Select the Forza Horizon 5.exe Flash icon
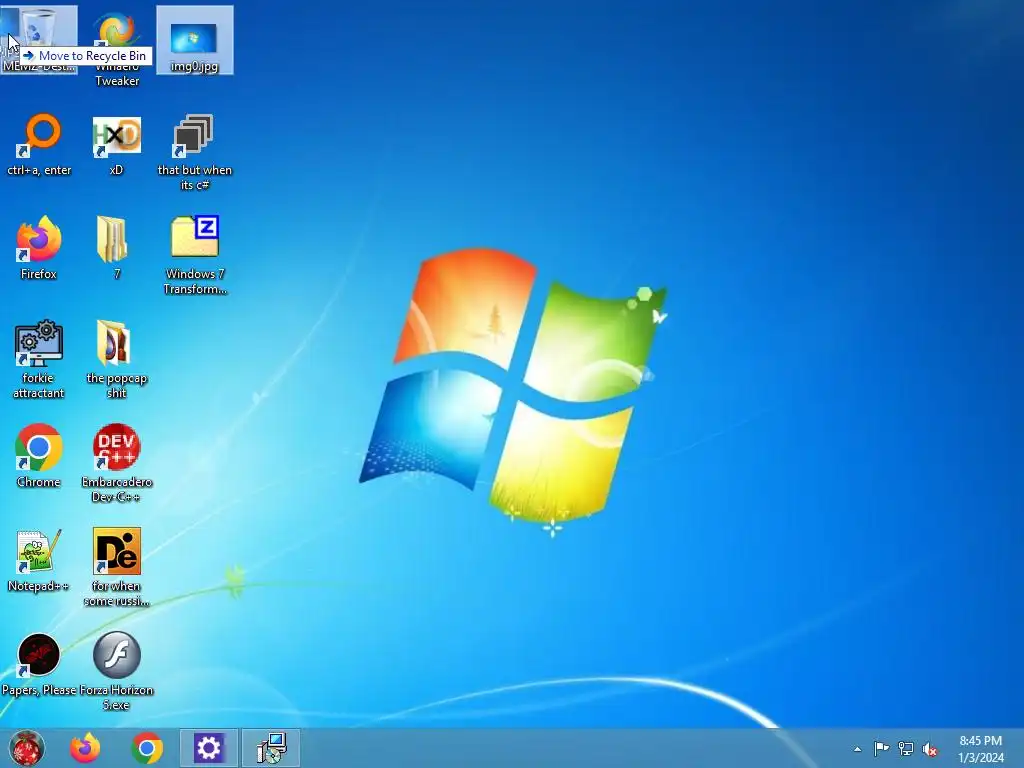1024x768 pixels. [x=116, y=655]
